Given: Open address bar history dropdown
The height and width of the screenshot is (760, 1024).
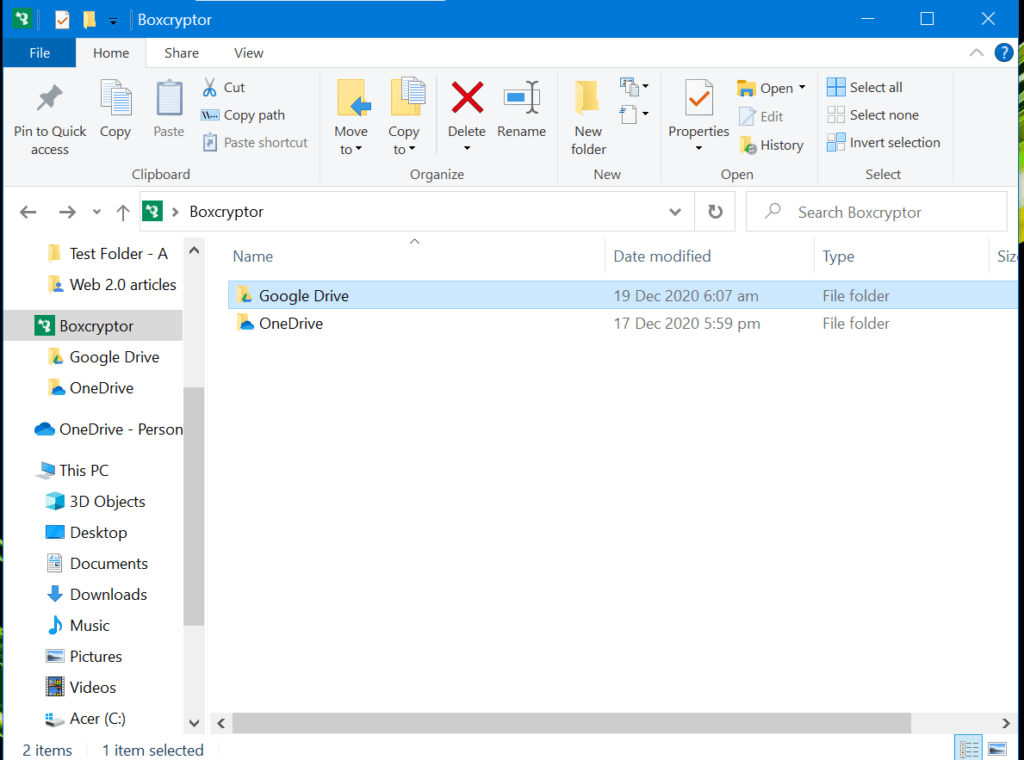Looking at the screenshot, I should 675,212.
